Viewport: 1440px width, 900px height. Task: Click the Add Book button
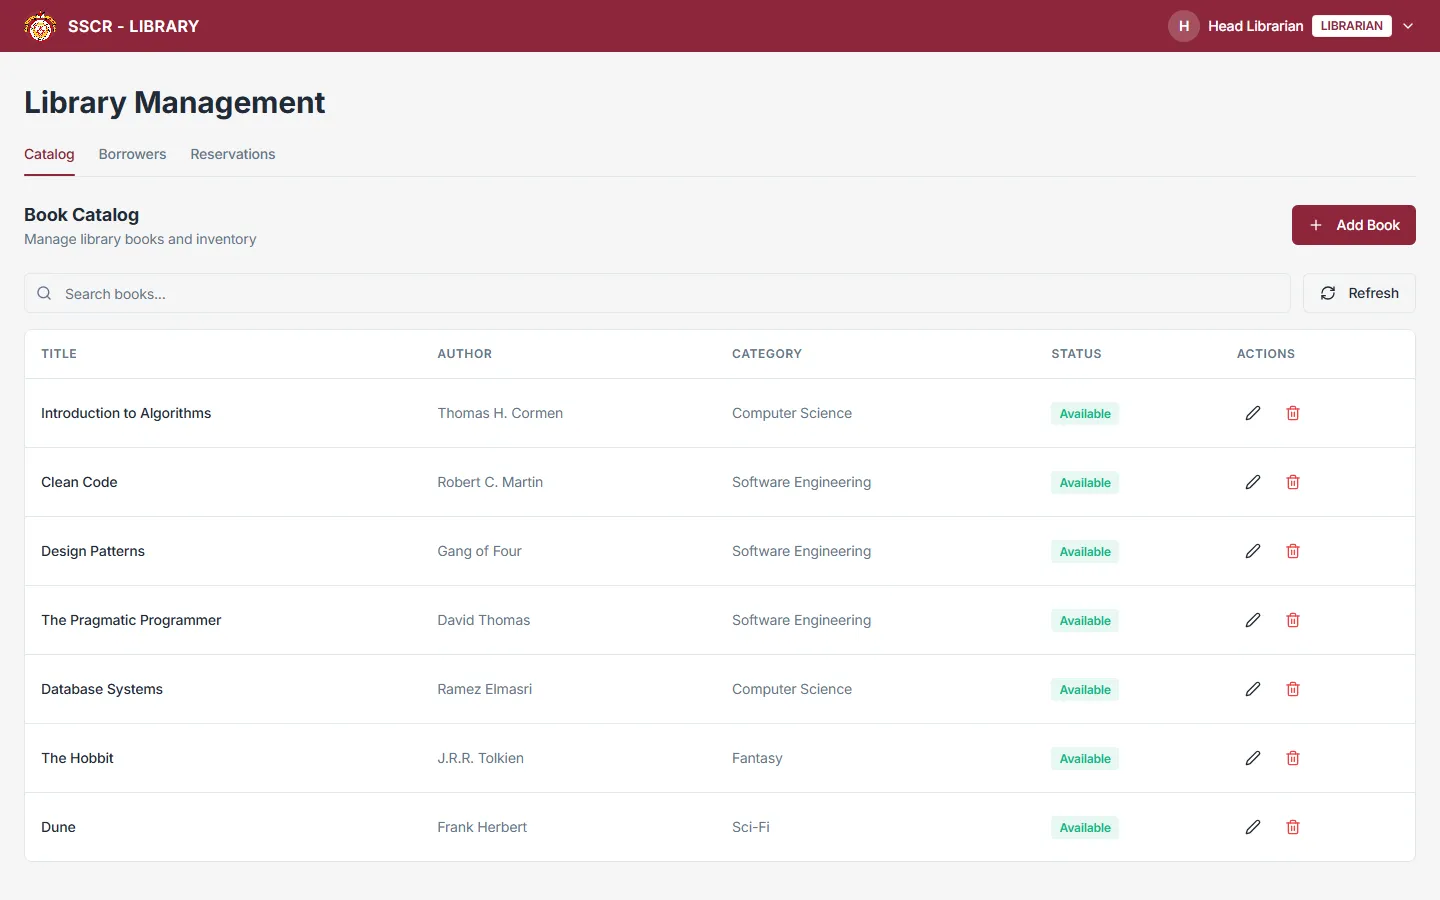1354,225
